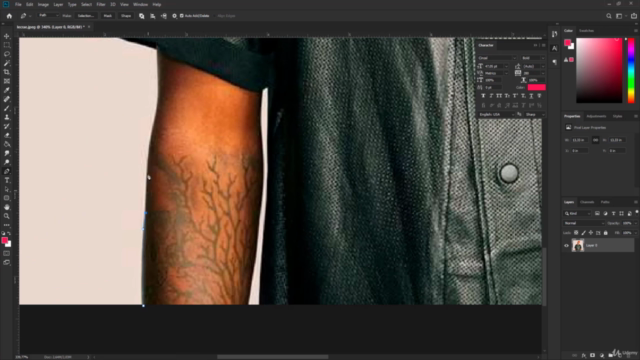
Task: Open the path operations icon in options bar
Action: [x=142, y=16]
